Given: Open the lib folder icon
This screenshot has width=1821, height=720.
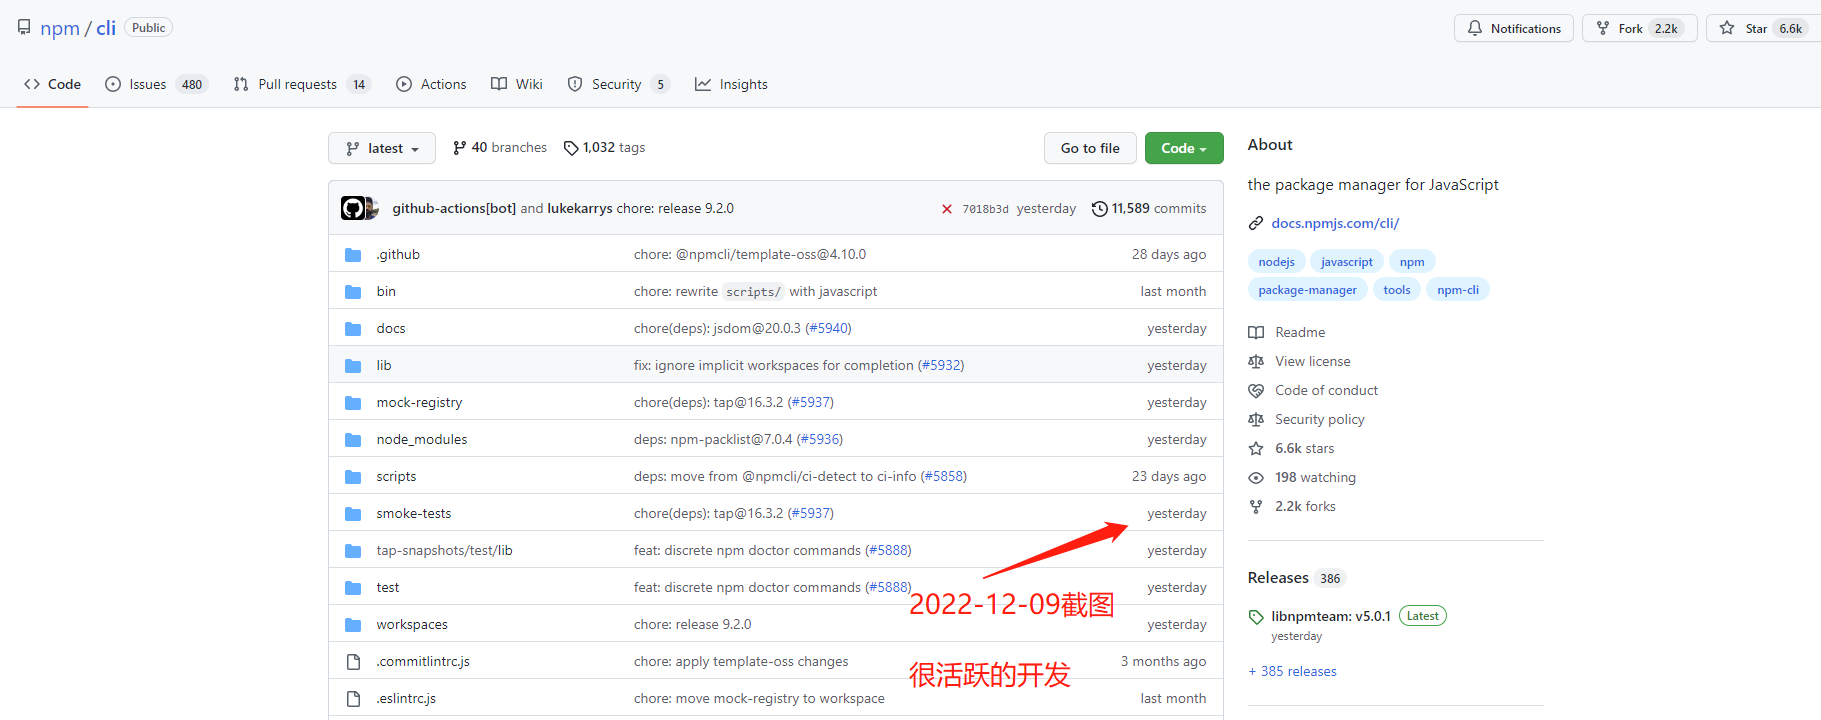Looking at the screenshot, I should tap(353, 366).
